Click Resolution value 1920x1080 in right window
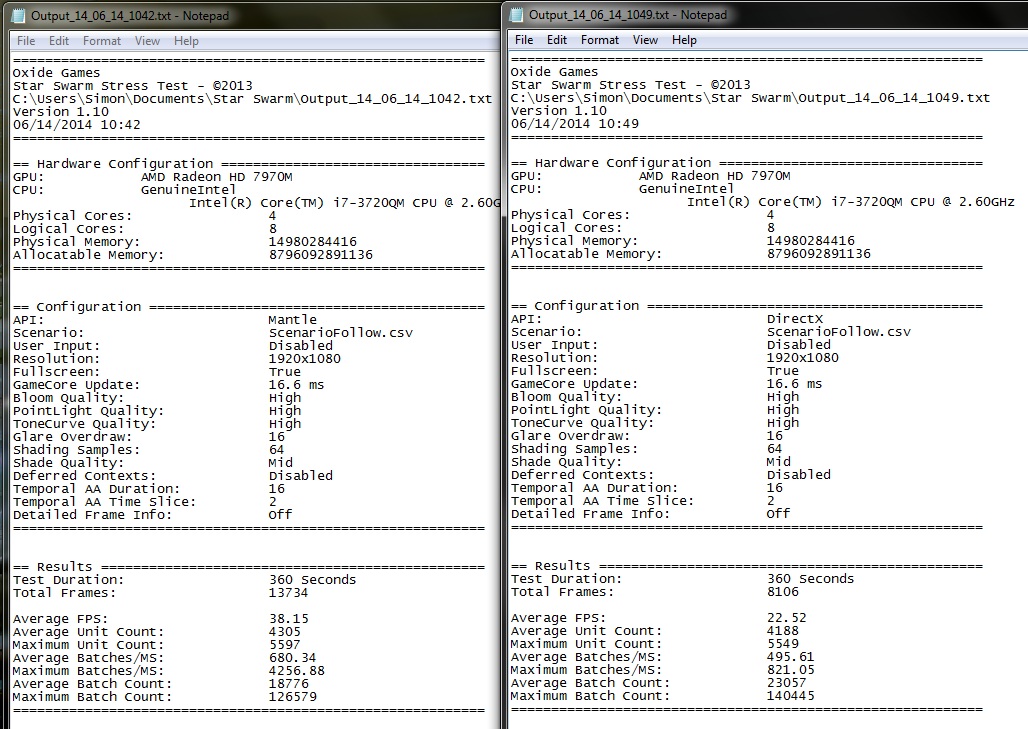The width and height of the screenshot is (1028, 729). 803,358
